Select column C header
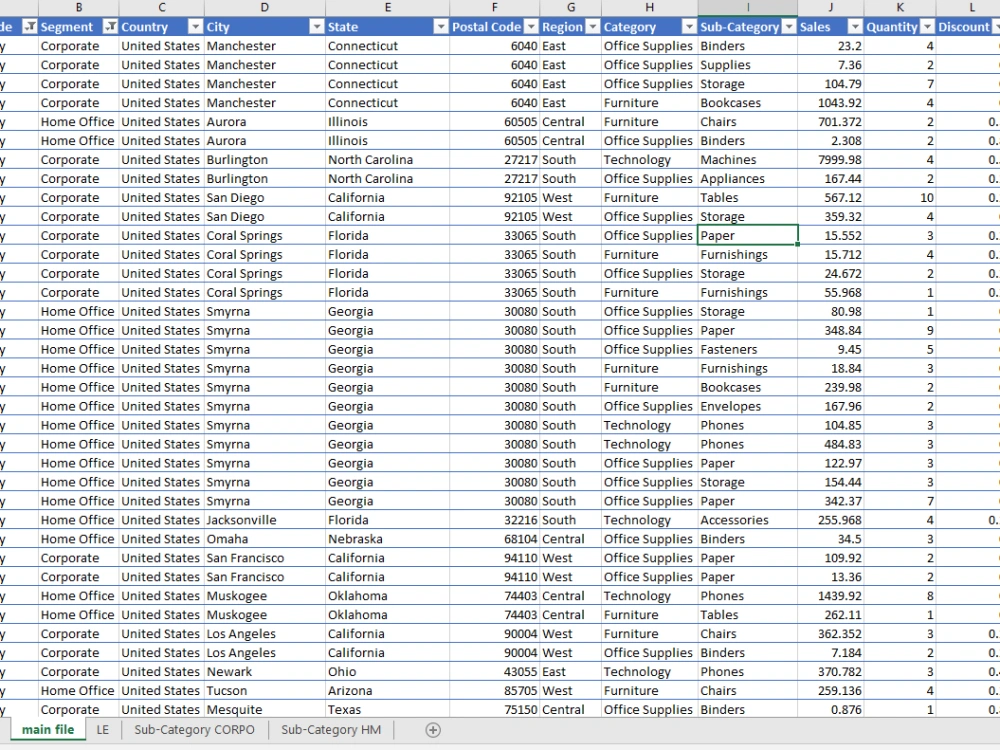The width and height of the screenshot is (1000, 750). pyautogui.click(x=162, y=8)
